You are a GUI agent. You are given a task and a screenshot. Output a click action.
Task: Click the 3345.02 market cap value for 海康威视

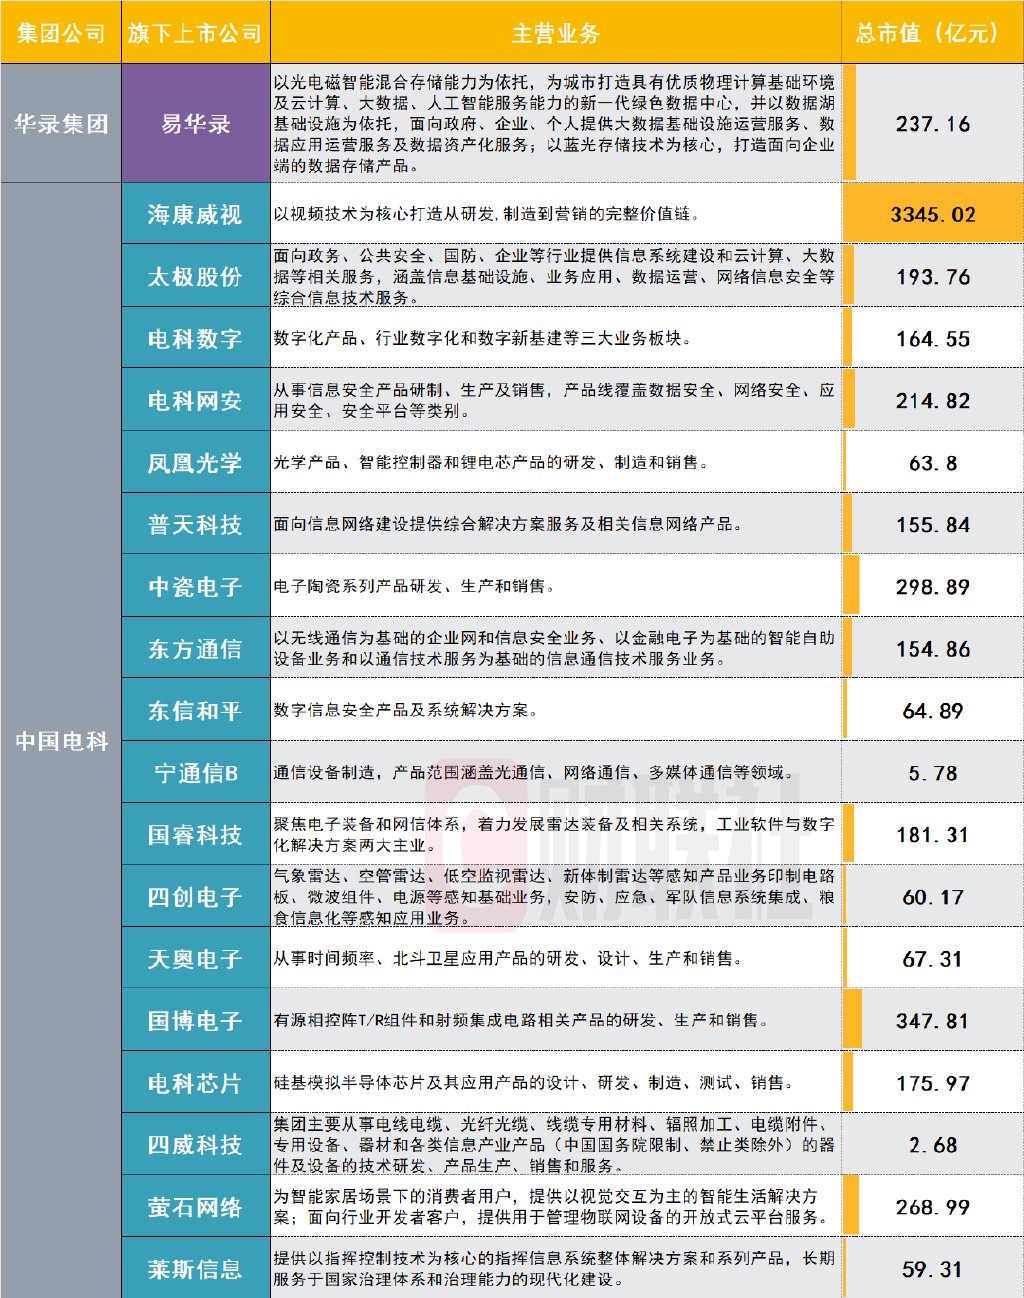click(x=931, y=212)
